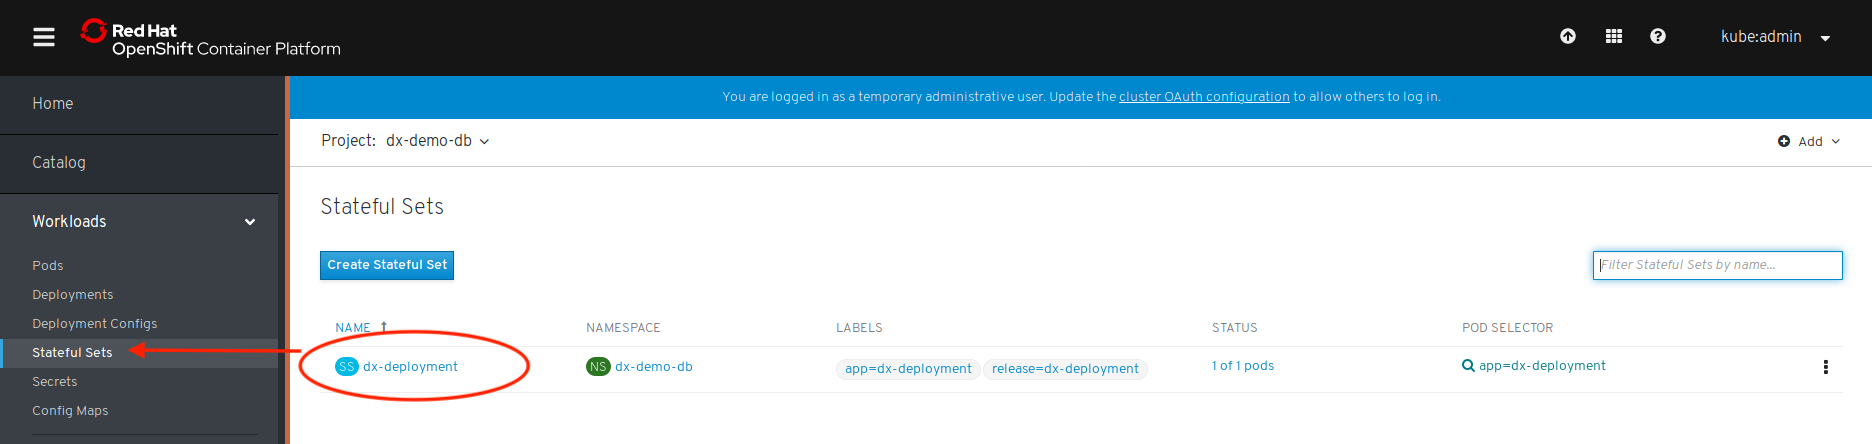Open the cluster OAuth configuration link
This screenshot has width=1872, height=444.
pyautogui.click(x=1204, y=97)
